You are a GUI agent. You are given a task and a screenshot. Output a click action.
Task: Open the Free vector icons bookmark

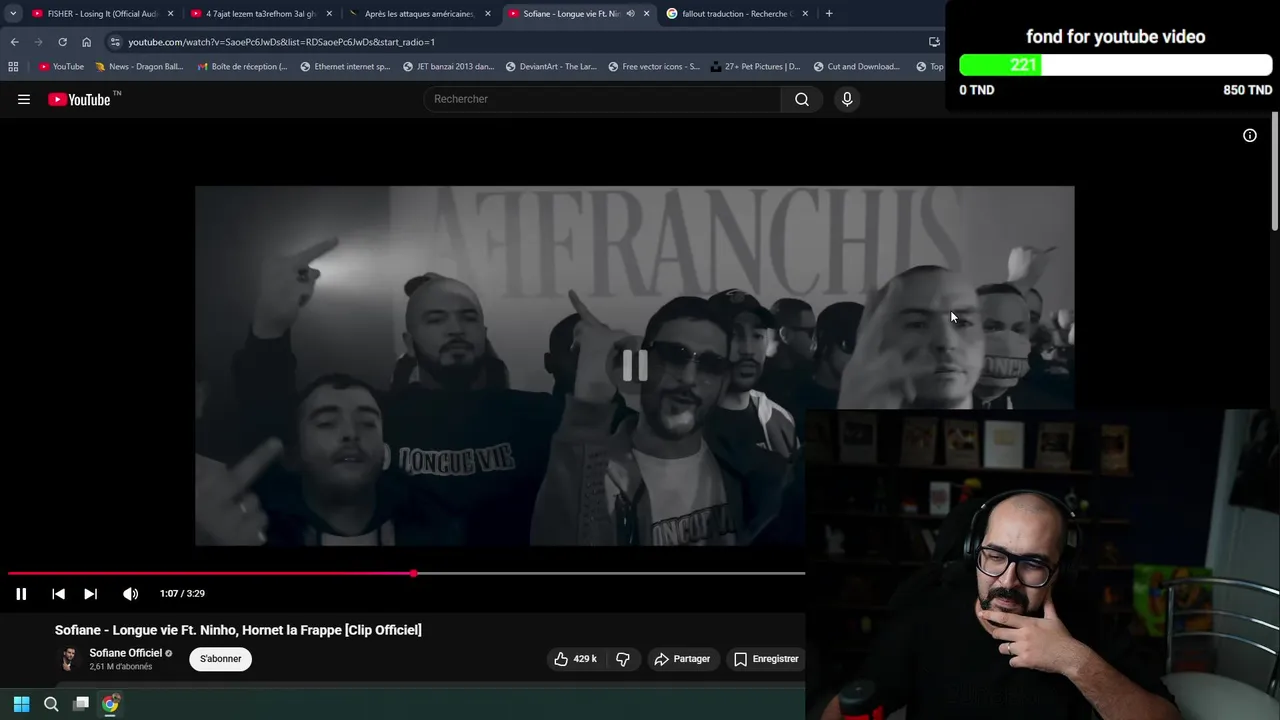tap(654, 67)
